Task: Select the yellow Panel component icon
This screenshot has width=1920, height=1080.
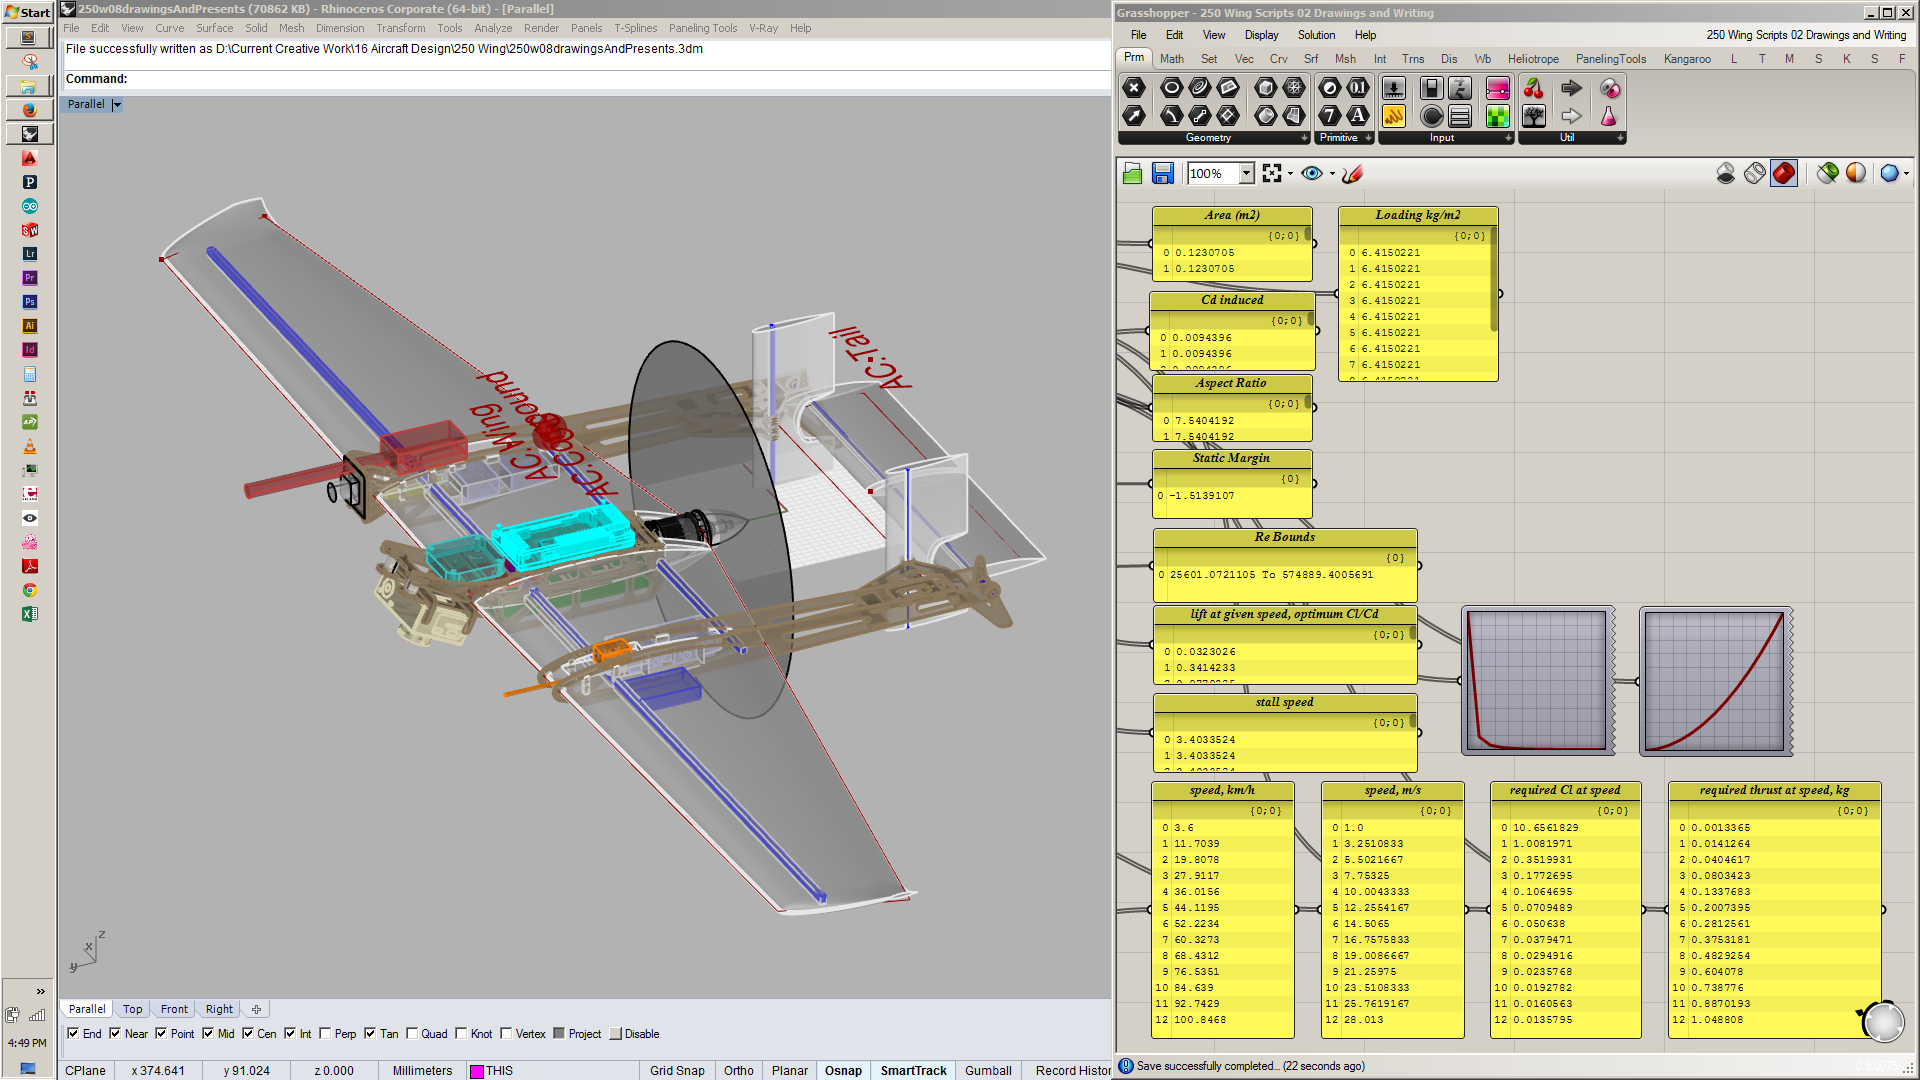Action: coord(1393,116)
